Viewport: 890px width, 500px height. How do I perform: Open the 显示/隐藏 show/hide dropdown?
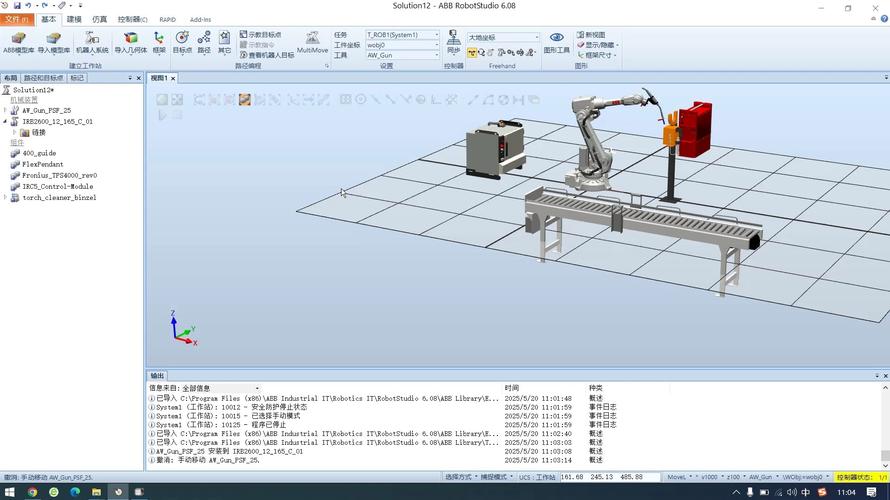[x=597, y=45]
